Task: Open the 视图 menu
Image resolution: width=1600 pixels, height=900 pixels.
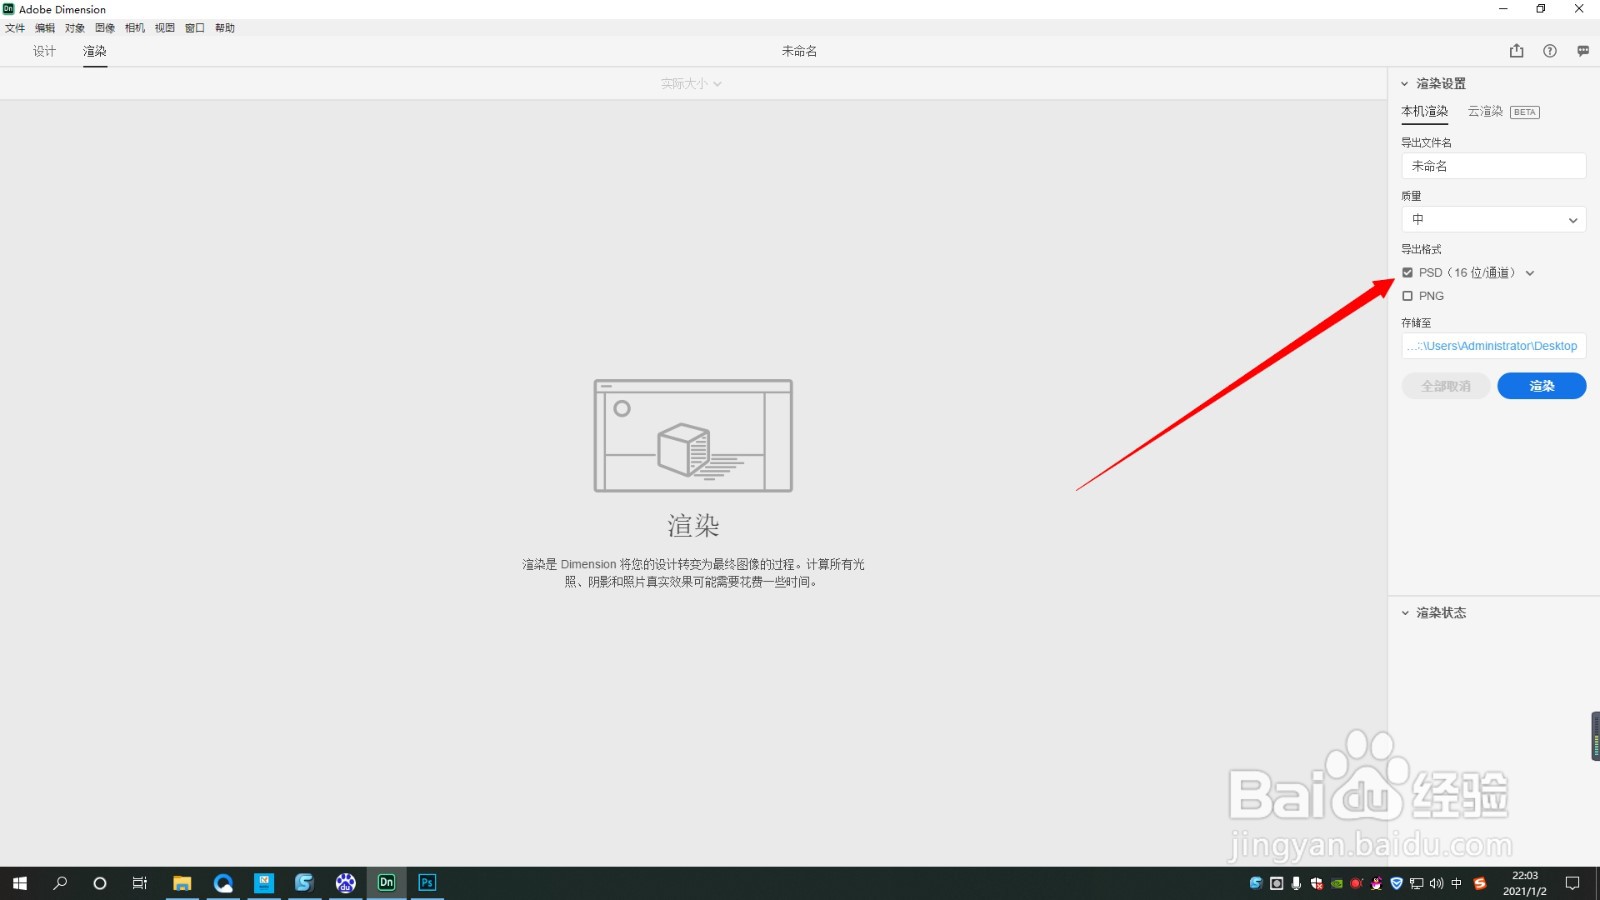Action: pos(165,28)
